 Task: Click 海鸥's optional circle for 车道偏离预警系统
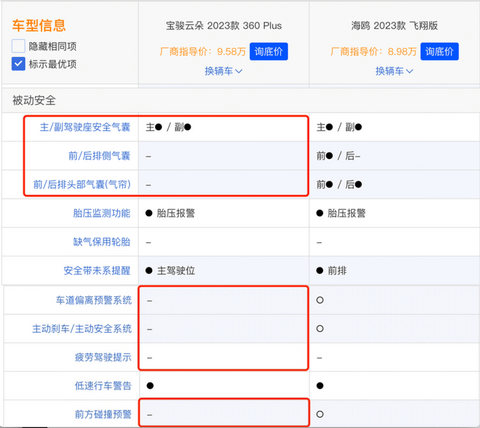tap(320, 300)
